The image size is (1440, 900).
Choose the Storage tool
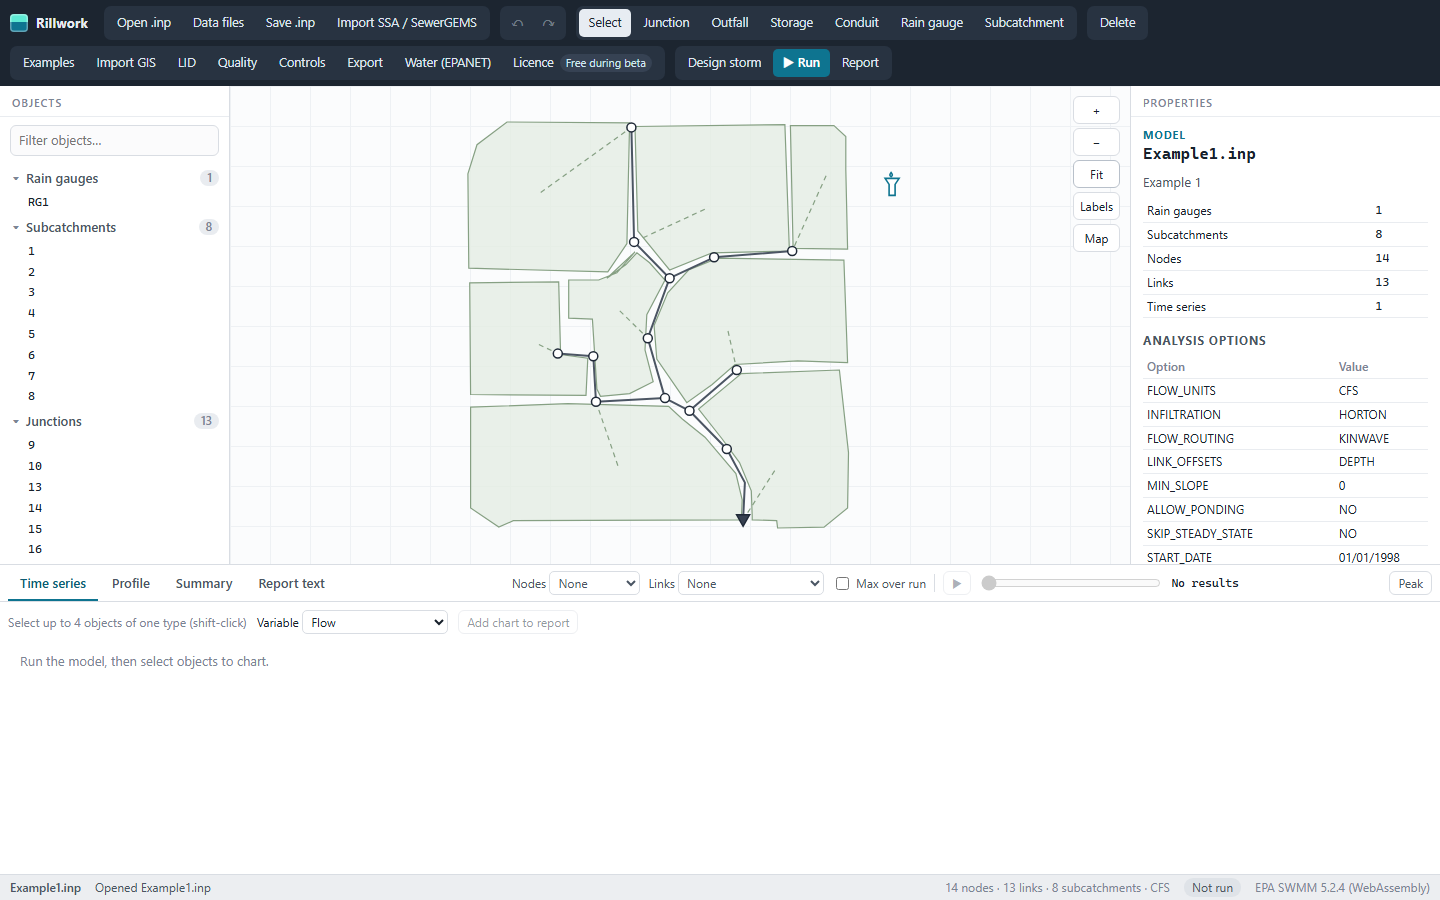click(x=791, y=23)
